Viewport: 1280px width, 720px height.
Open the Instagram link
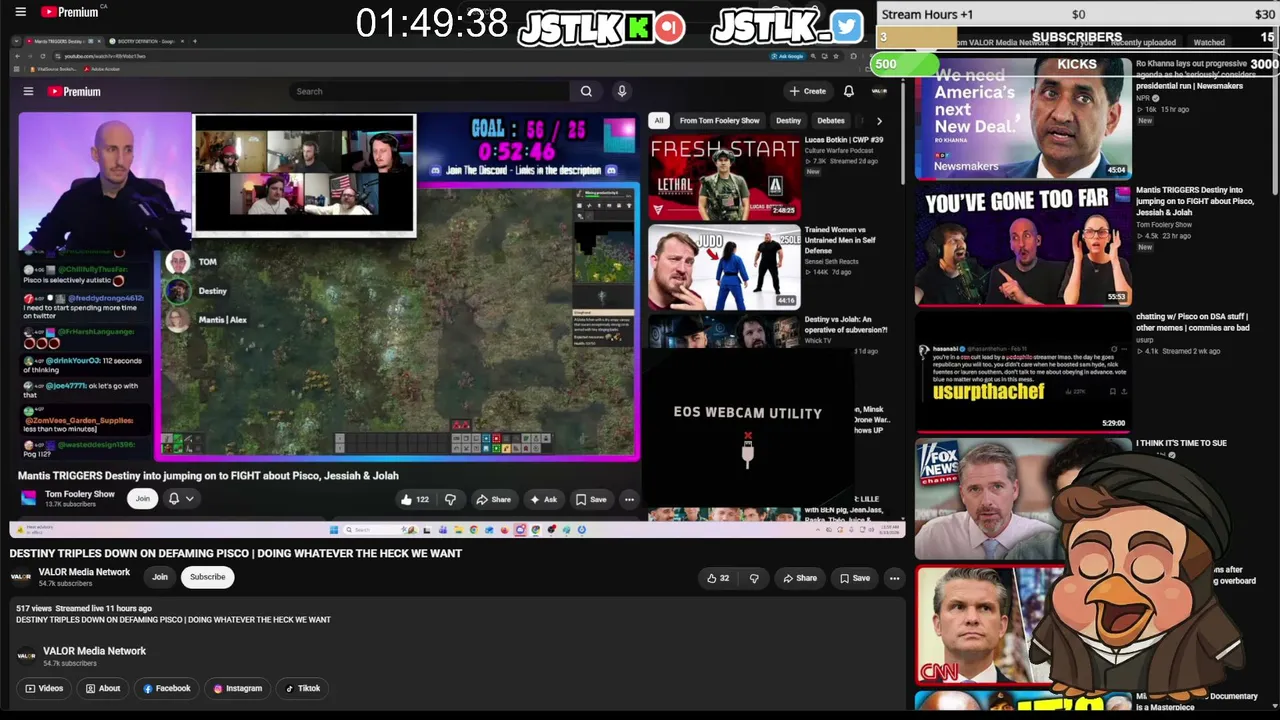click(238, 688)
